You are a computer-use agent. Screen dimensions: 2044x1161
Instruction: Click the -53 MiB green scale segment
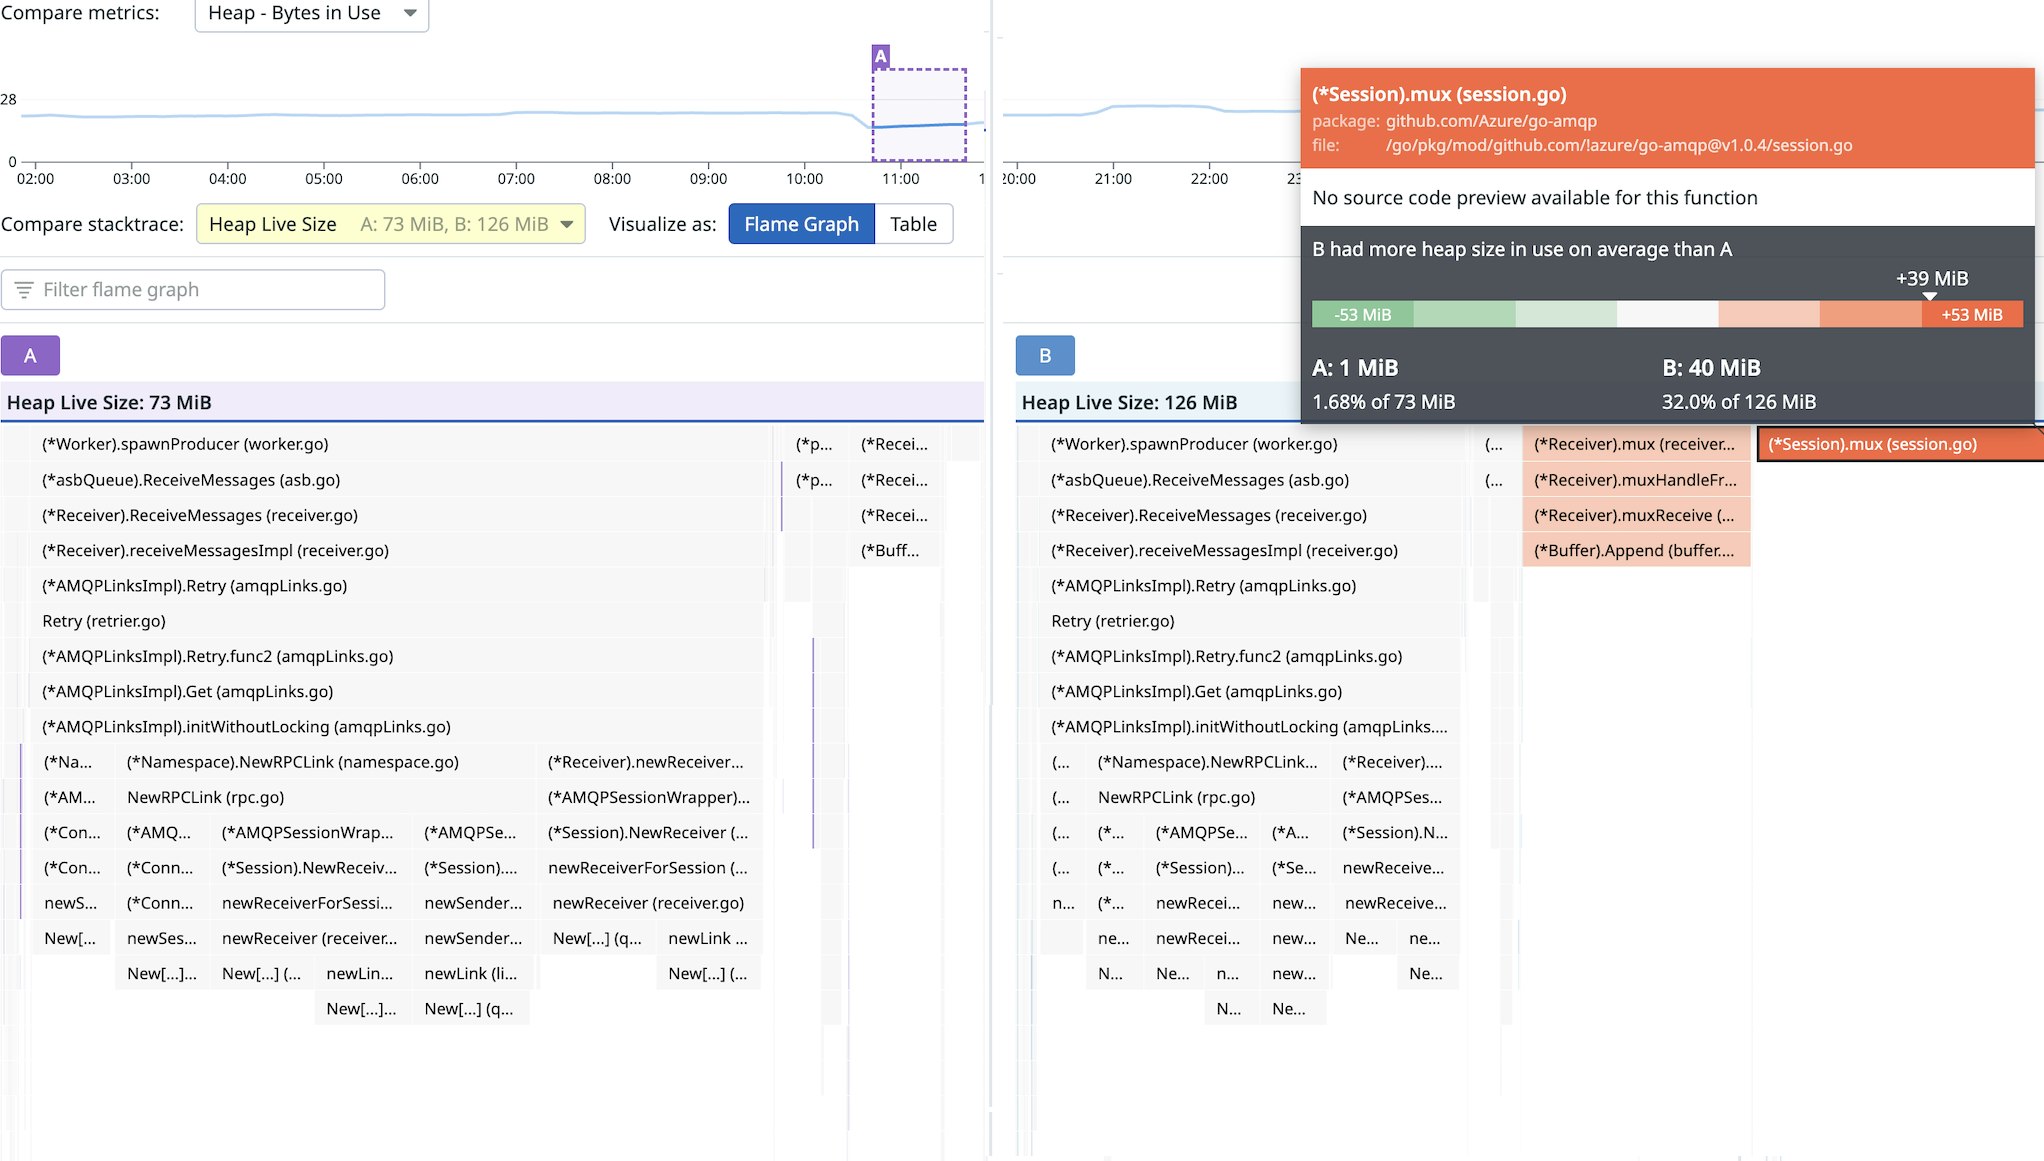click(x=1362, y=315)
